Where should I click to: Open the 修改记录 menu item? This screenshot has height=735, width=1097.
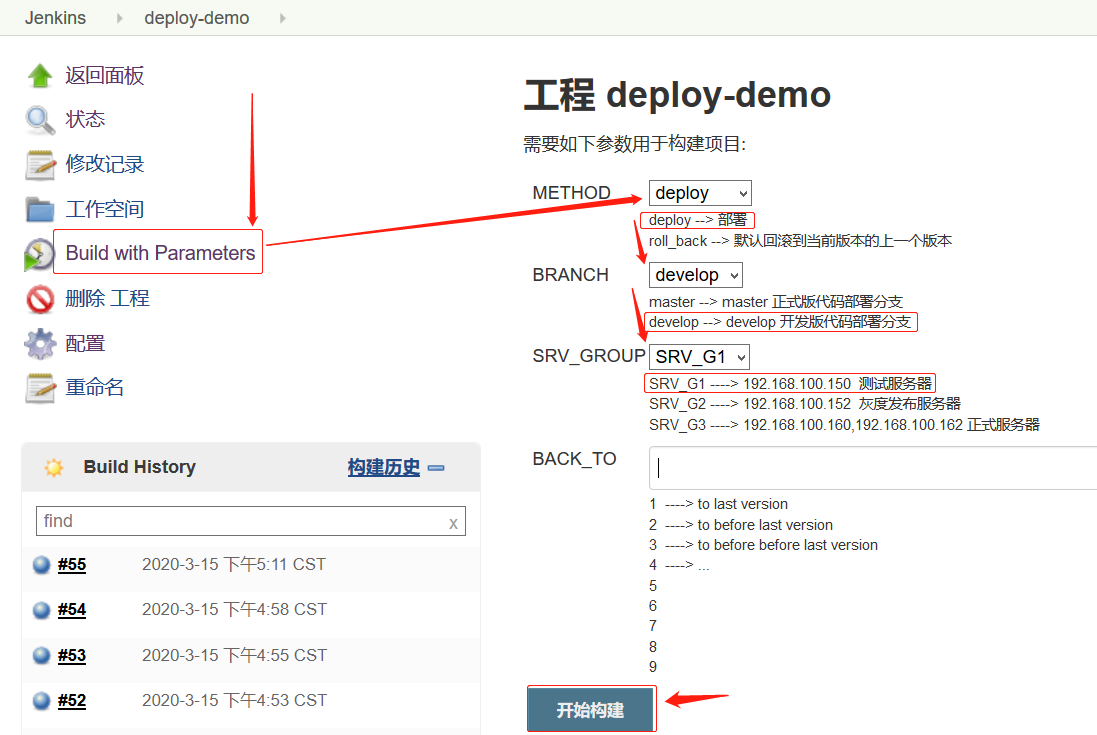[x=105, y=164]
